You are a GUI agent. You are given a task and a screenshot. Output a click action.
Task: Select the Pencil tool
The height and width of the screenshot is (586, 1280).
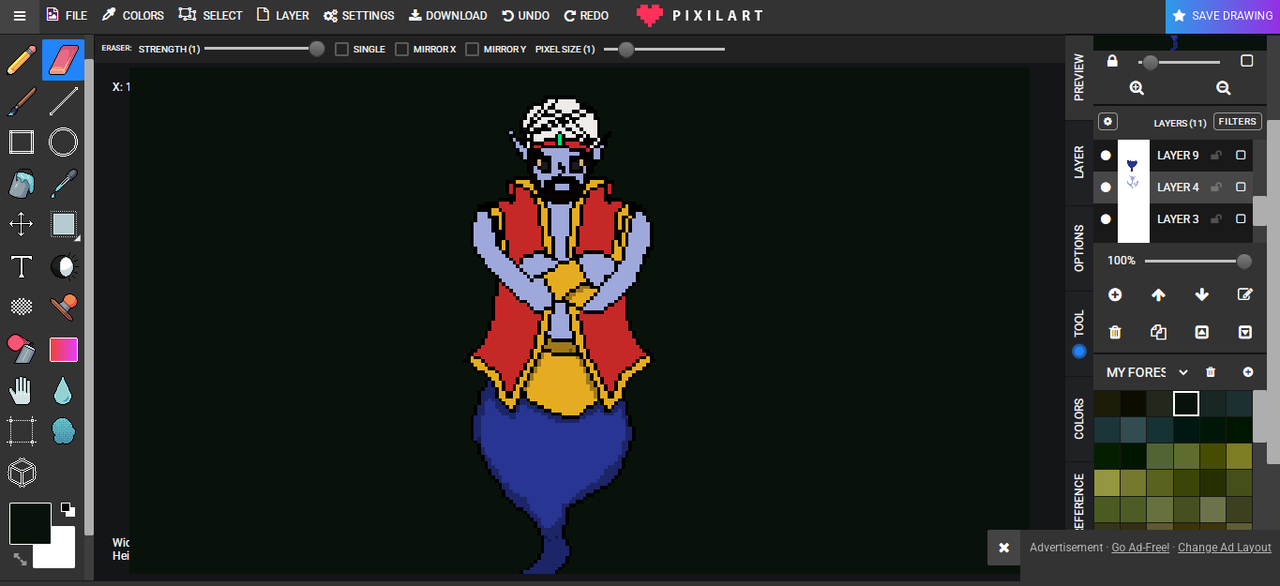(21, 59)
